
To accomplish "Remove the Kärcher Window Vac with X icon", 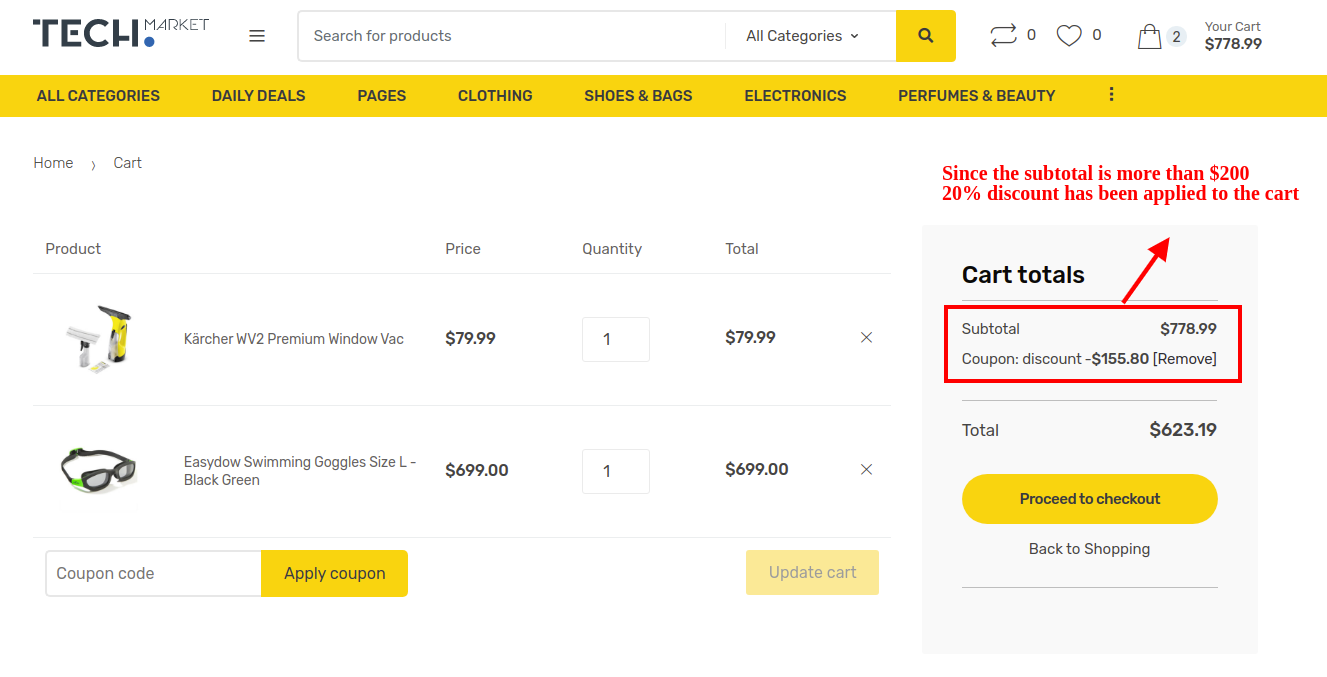I will [866, 337].
